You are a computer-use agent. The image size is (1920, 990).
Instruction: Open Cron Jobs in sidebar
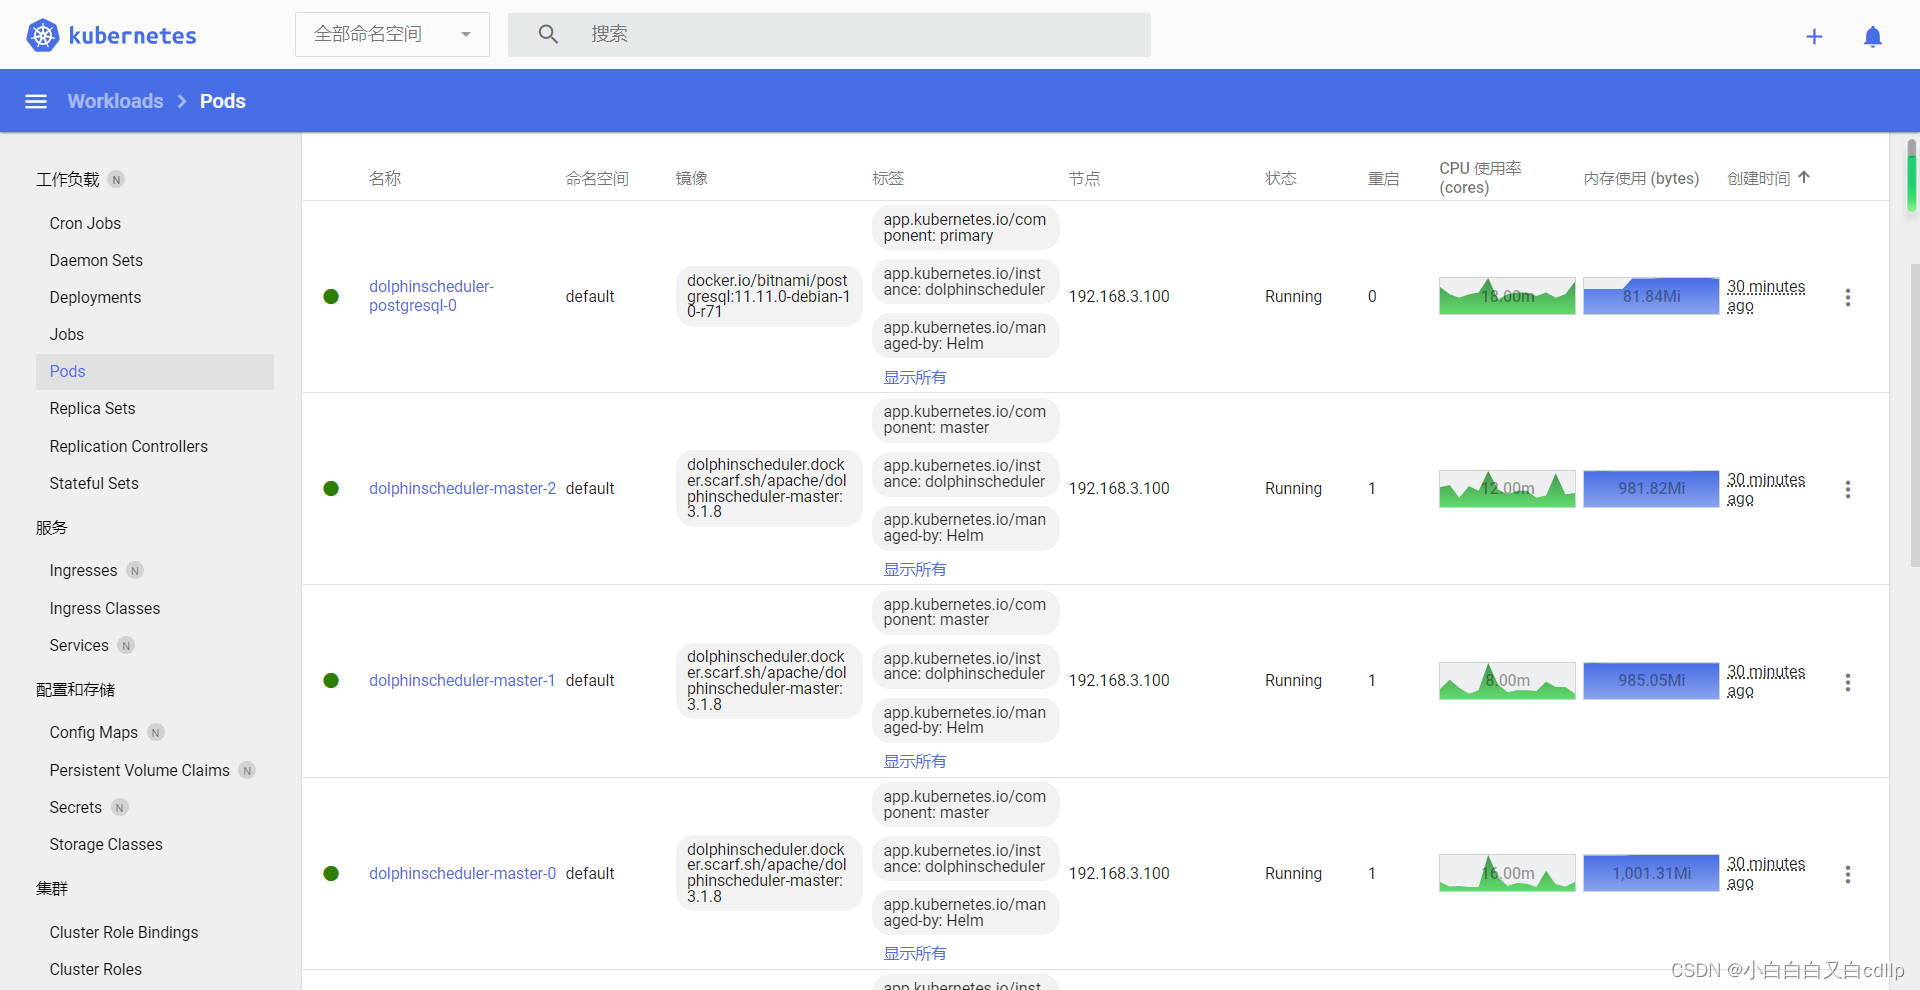click(85, 223)
